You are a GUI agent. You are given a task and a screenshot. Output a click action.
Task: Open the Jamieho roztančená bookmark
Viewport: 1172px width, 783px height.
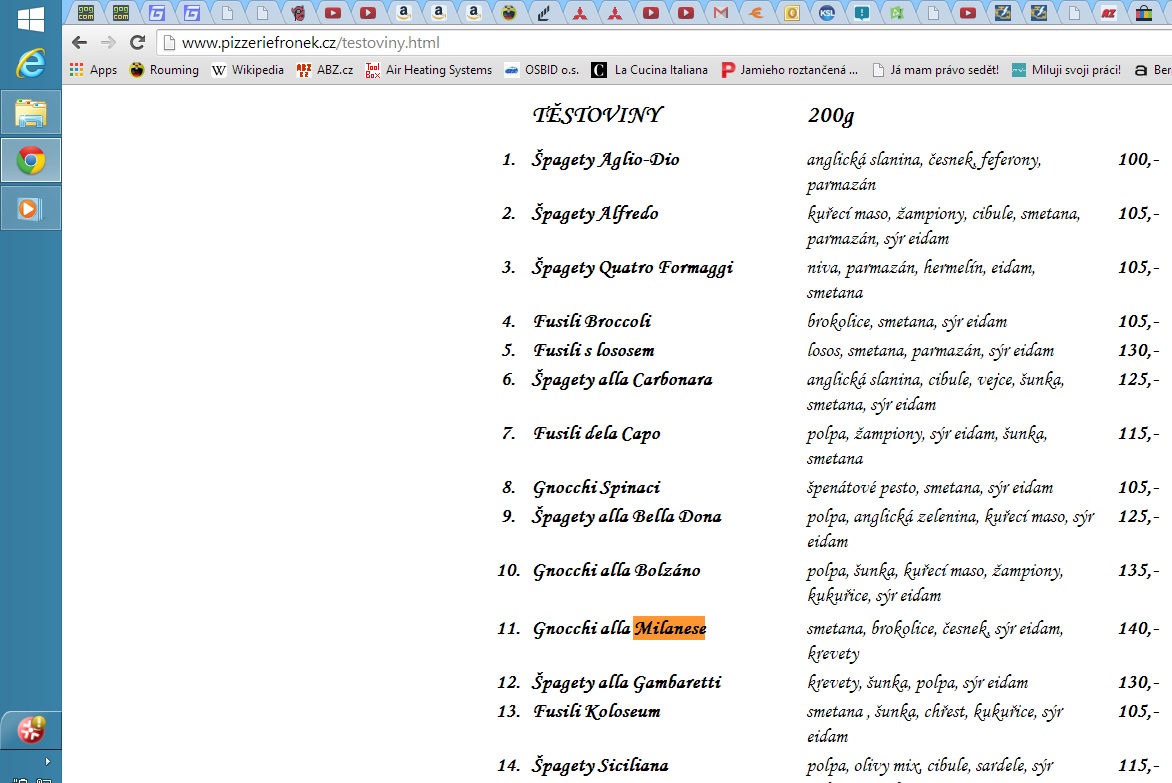point(789,69)
